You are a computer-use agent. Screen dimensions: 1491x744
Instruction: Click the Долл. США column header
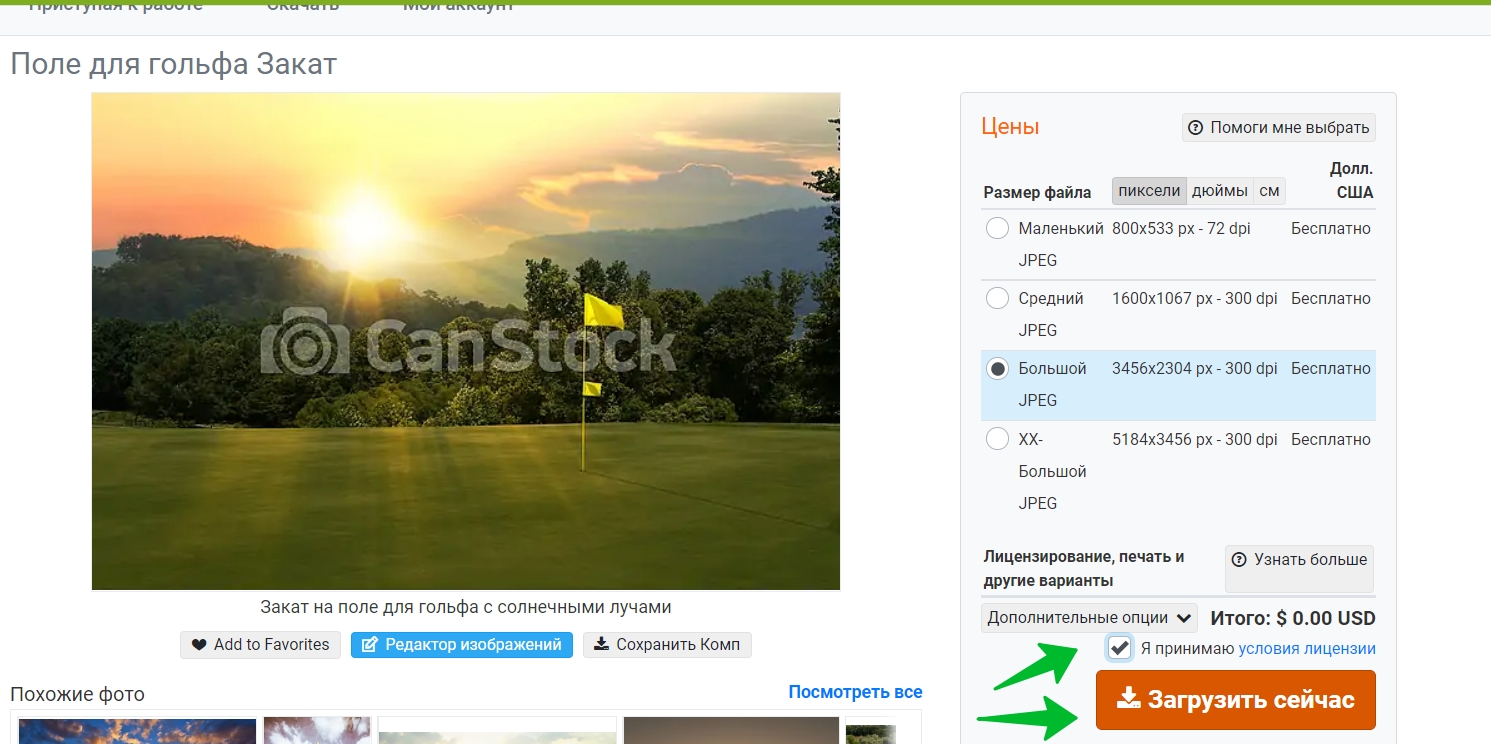tap(1352, 180)
